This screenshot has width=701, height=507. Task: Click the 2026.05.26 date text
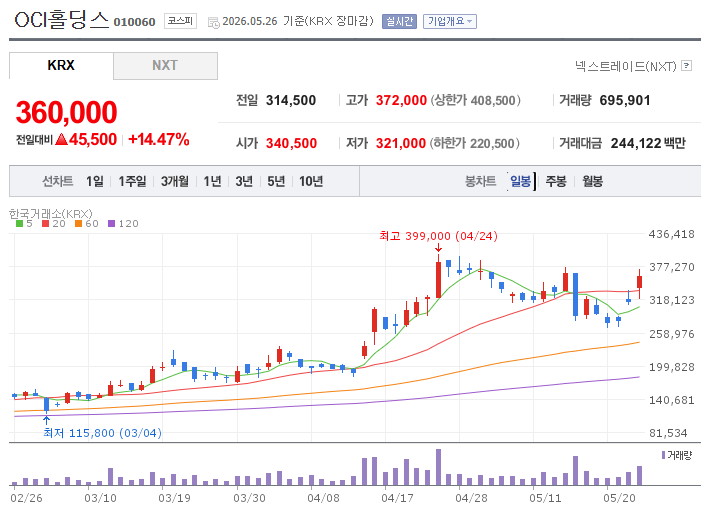click(250, 21)
